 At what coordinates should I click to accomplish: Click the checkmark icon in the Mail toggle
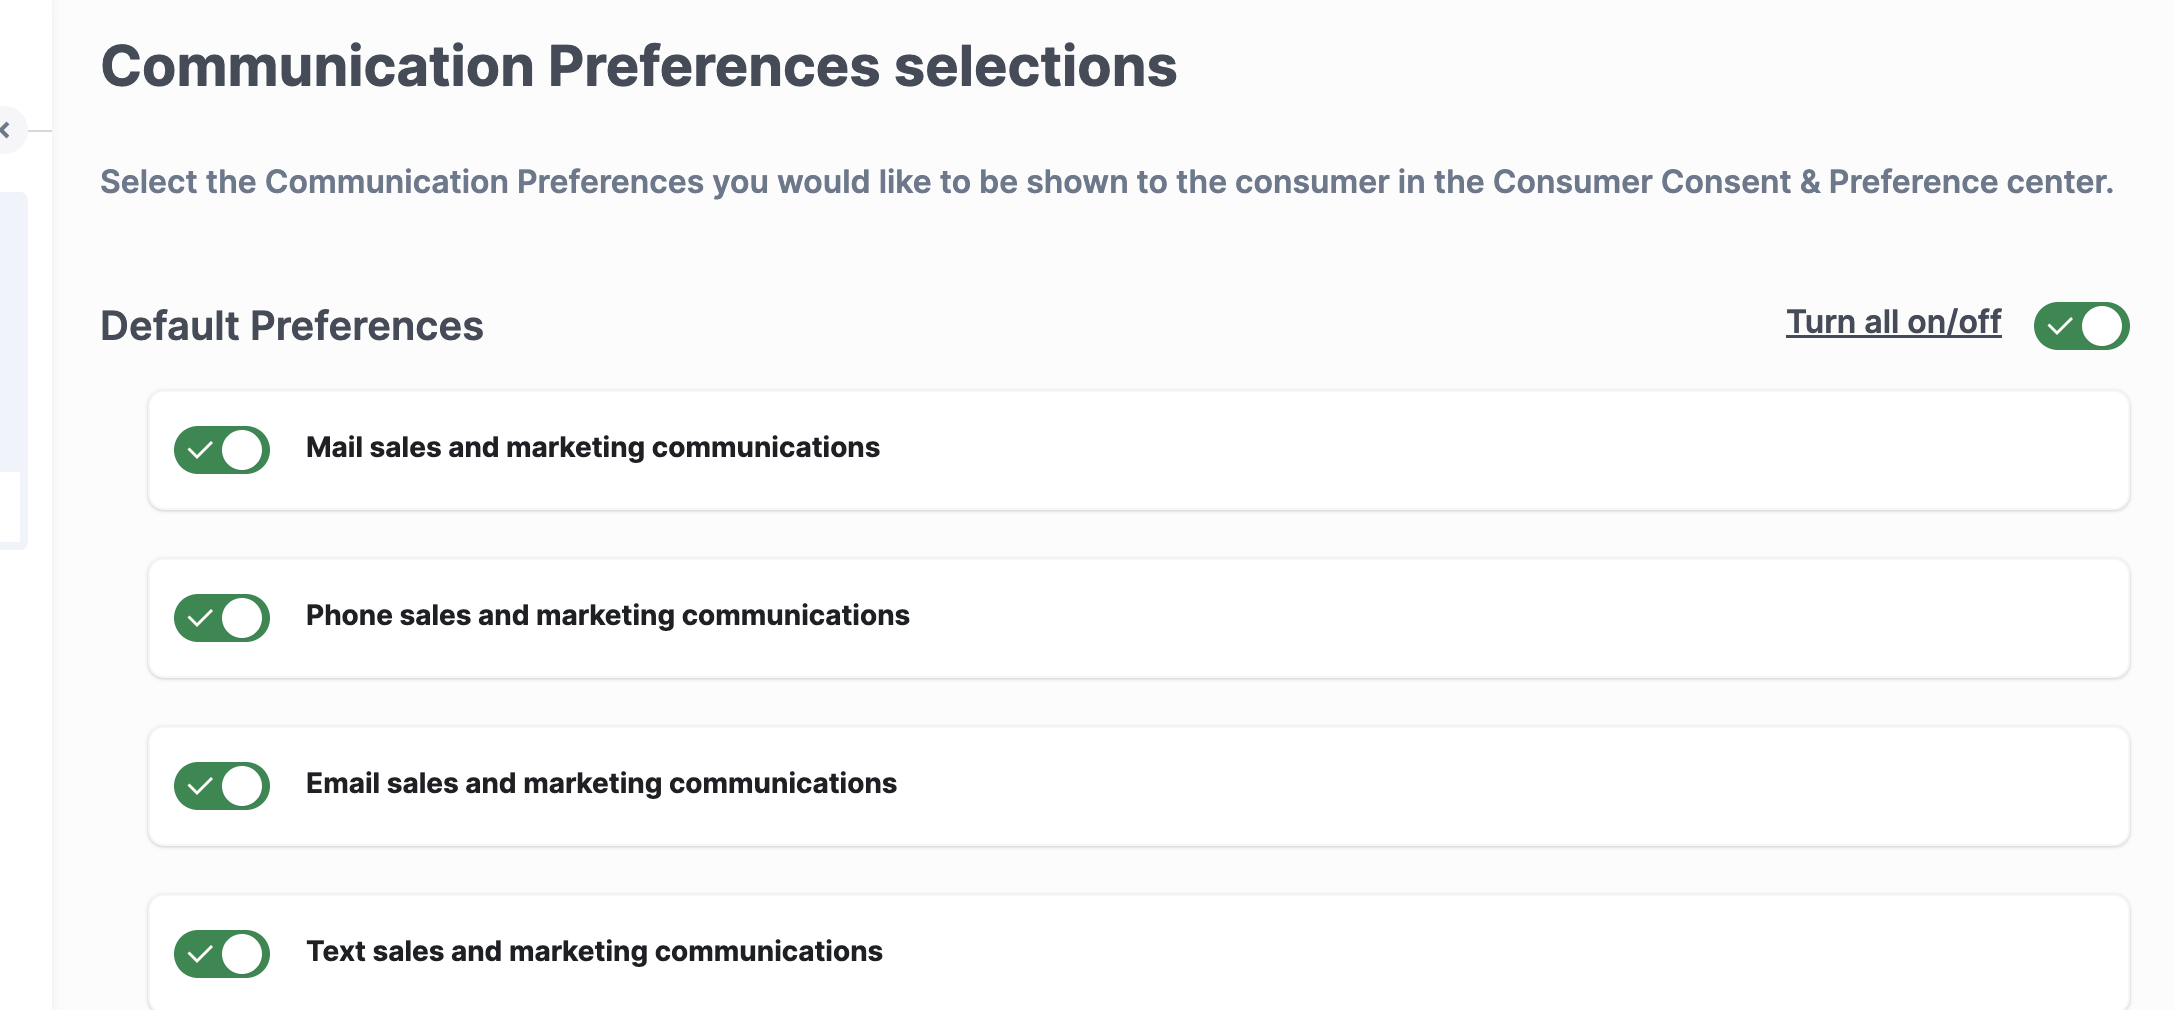click(200, 450)
